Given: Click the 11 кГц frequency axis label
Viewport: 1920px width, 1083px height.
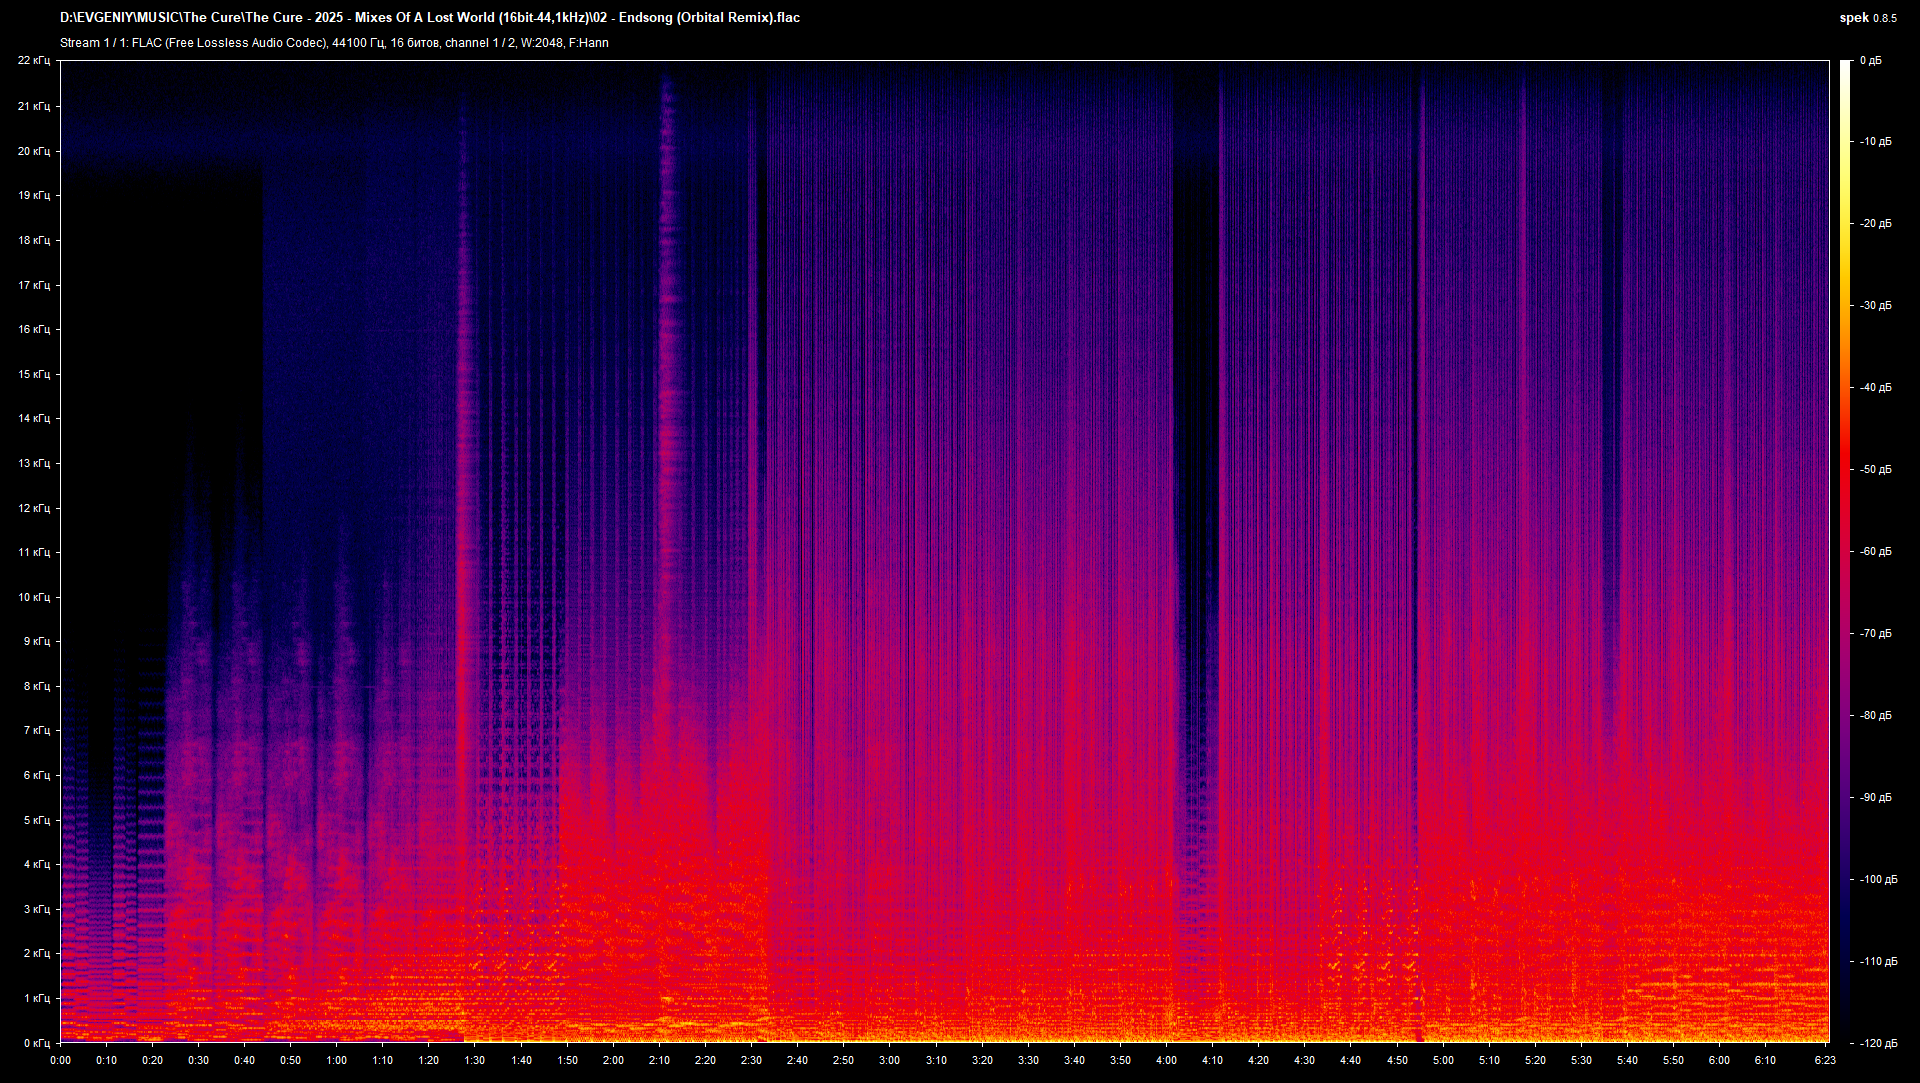Looking at the screenshot, I should coord(37,551).
